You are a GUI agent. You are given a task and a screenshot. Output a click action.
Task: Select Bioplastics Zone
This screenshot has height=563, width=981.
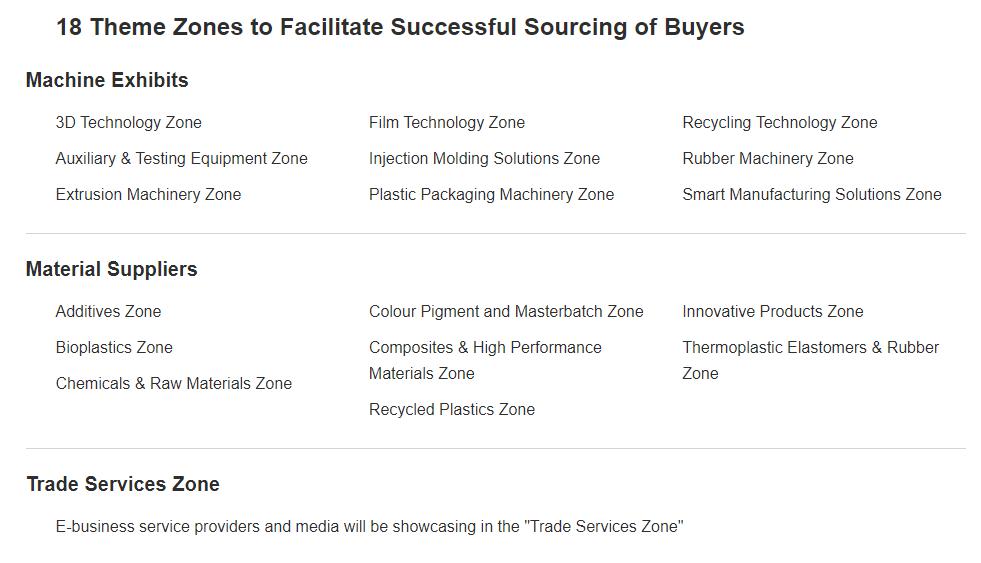114,348
